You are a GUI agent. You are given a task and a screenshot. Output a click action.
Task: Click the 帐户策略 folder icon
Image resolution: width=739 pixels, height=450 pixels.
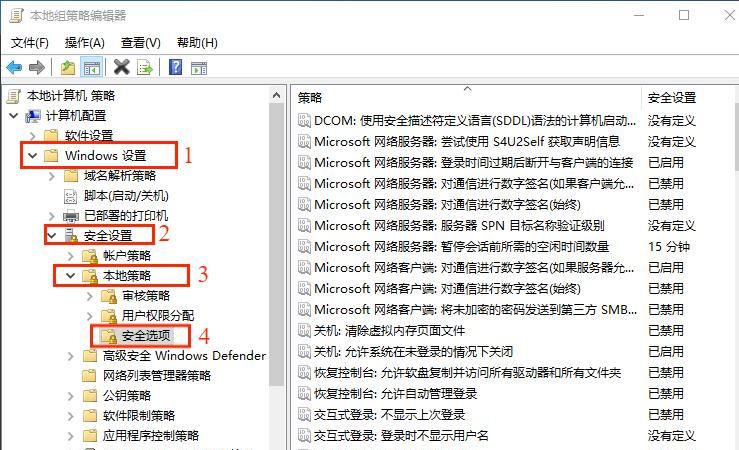[90, 256]
